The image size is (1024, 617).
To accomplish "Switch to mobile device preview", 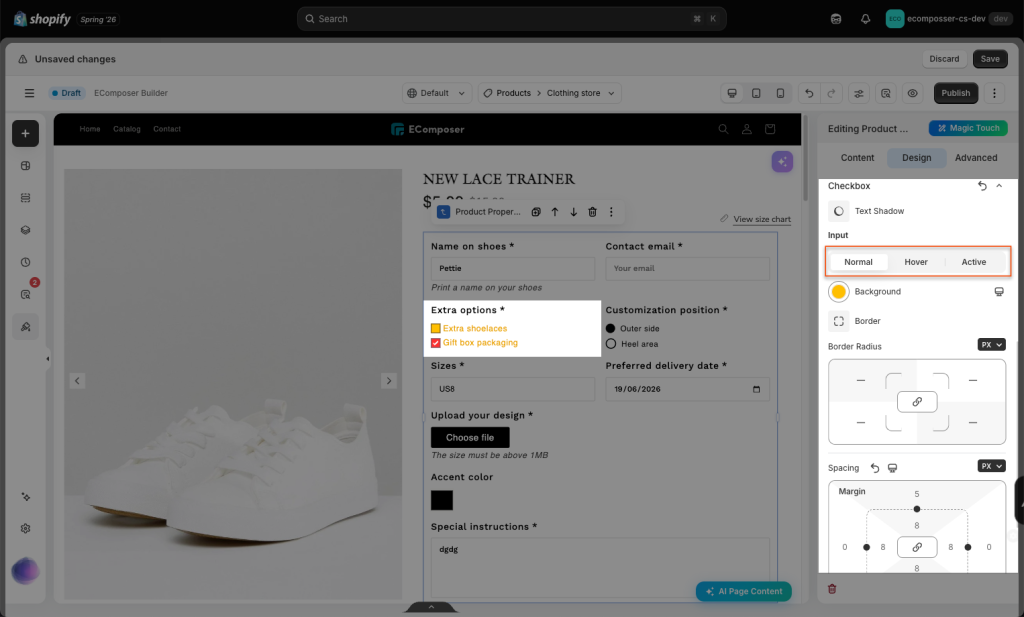I will 780,93.
